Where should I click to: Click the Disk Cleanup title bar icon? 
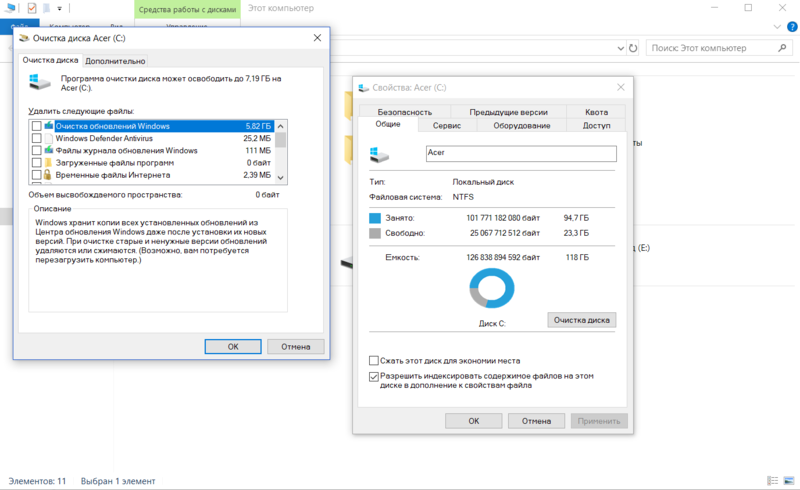[23, 38]
